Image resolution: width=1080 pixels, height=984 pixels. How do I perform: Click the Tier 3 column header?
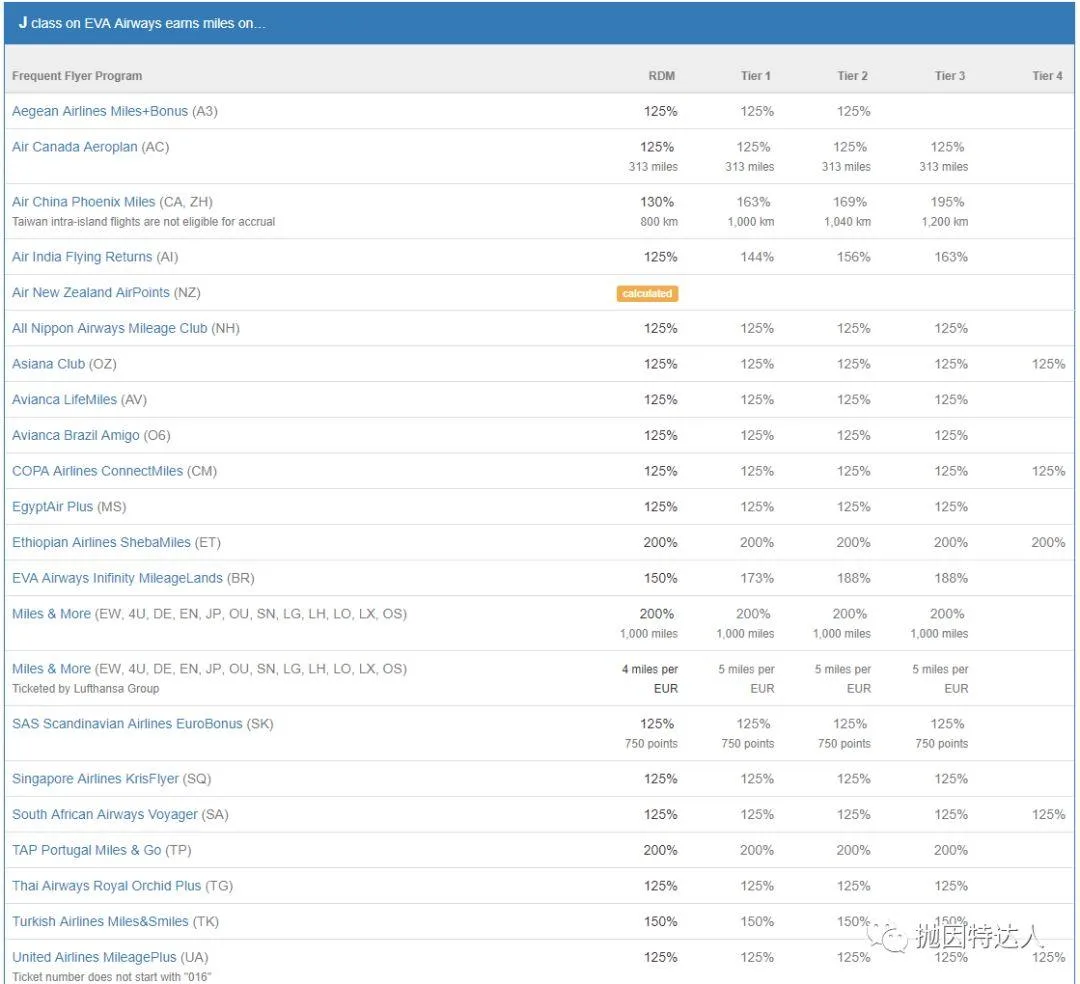pyautogui.click(x=951, y=76)
